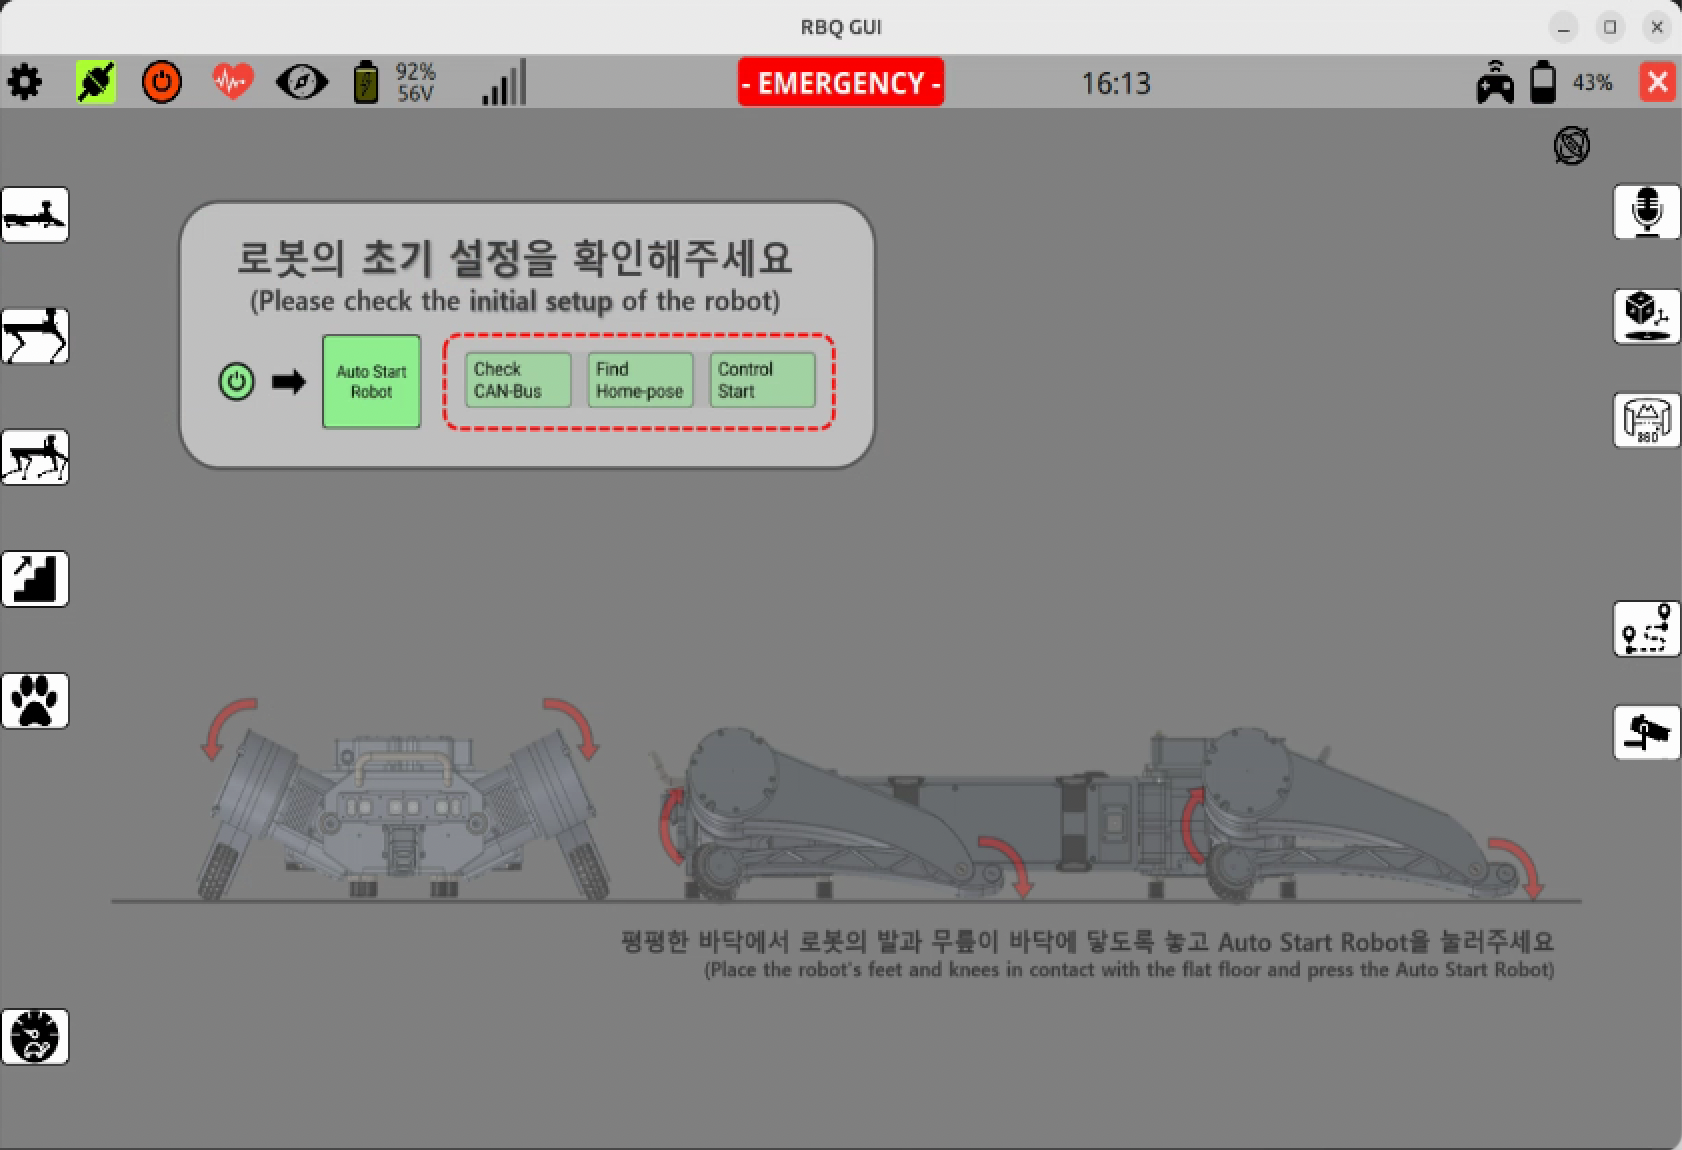Screen dimensions: 1682x1150
Task: Click the gamepad controller icon
Action: [x=1495, y=82]
